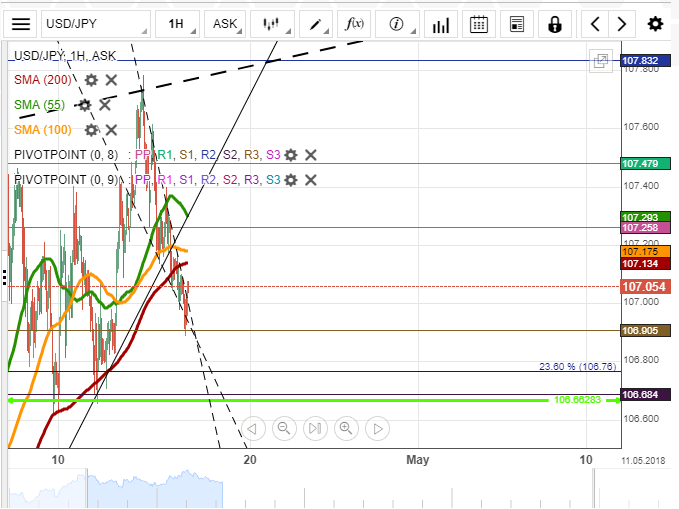The height and width of the screenshot is (509, 679).
Task: Open the hamburger main menu
Action: [21, 24]
